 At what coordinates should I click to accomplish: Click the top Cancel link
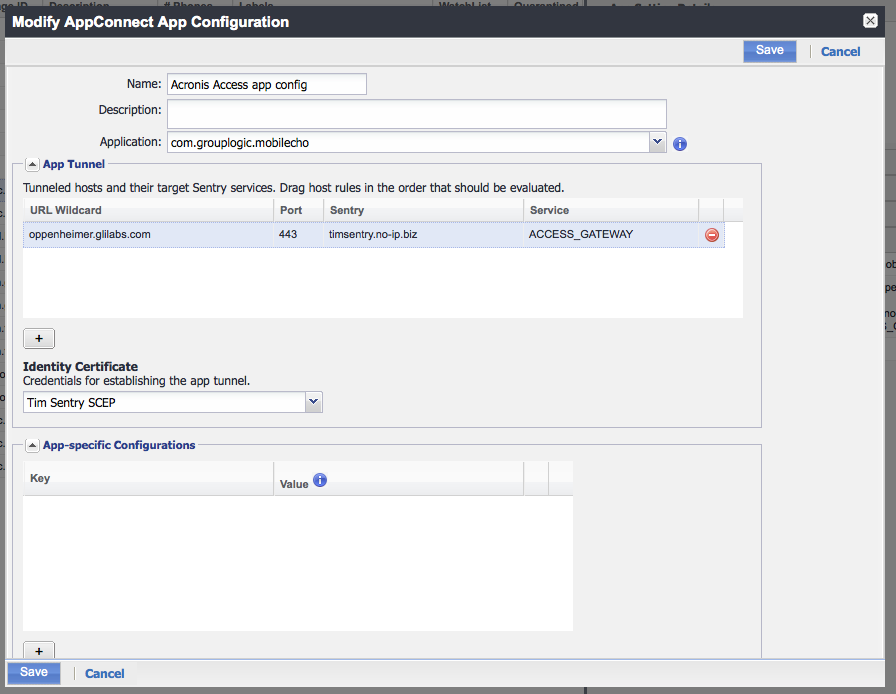coord(840,52)
